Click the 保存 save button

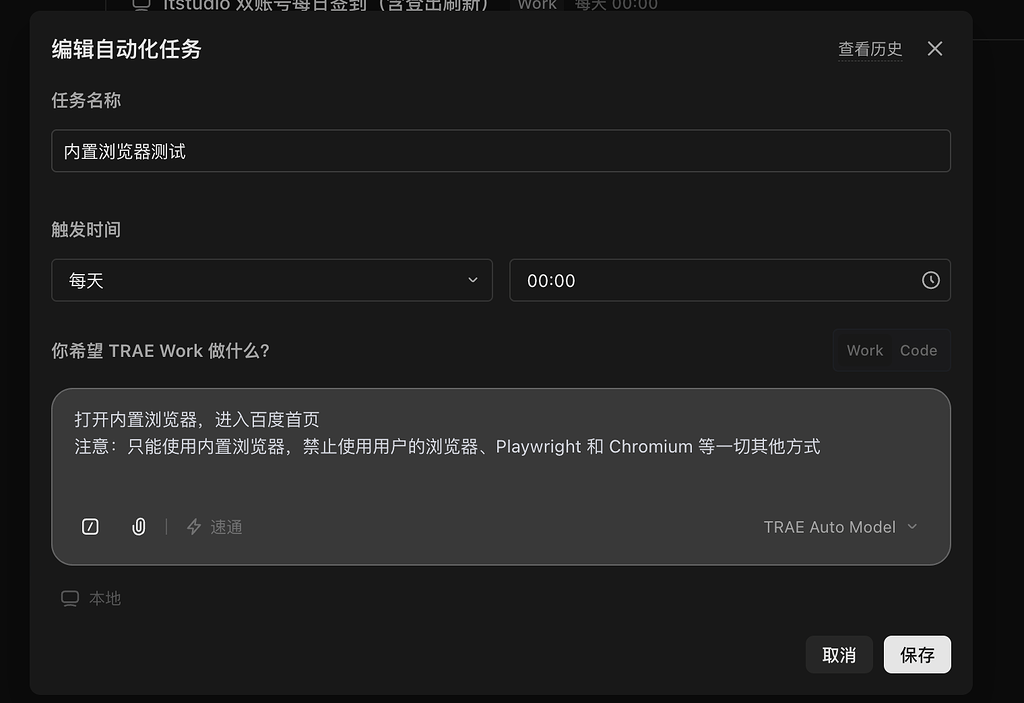pos(917,655)
